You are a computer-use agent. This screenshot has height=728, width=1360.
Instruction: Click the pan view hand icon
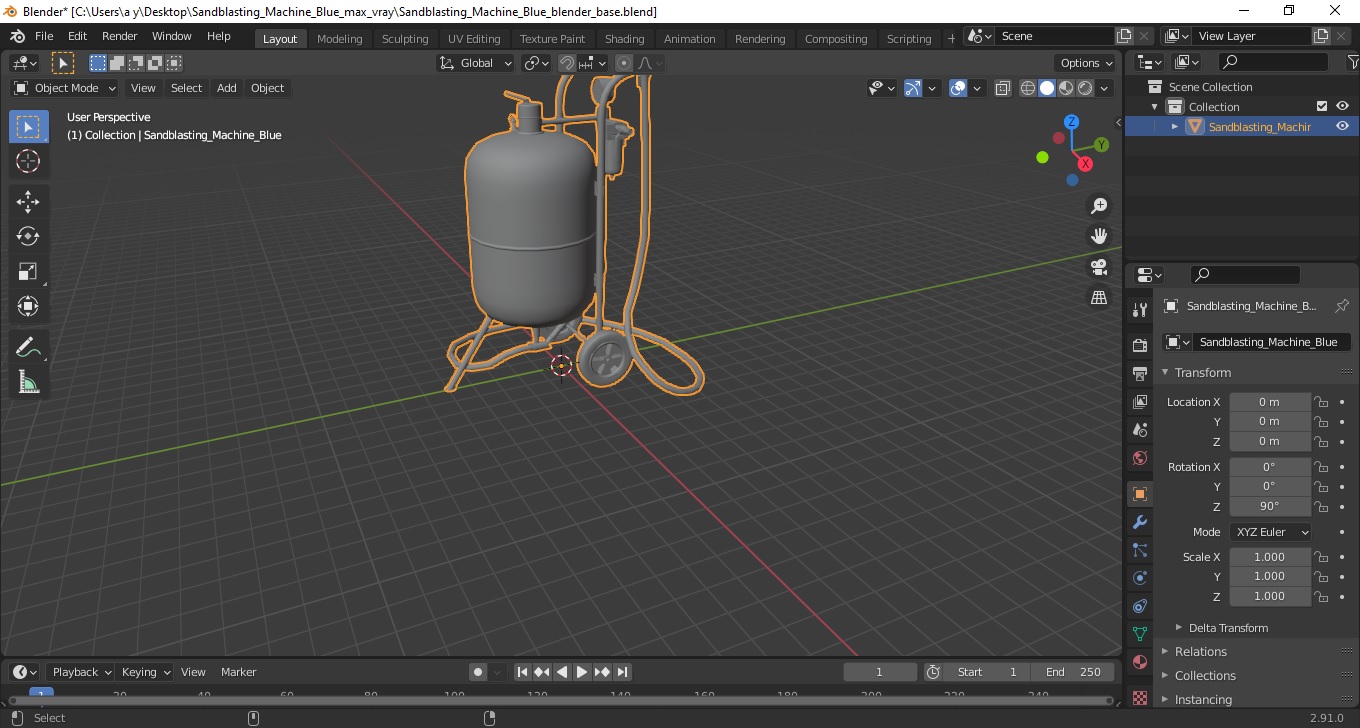click(1099, 237)
